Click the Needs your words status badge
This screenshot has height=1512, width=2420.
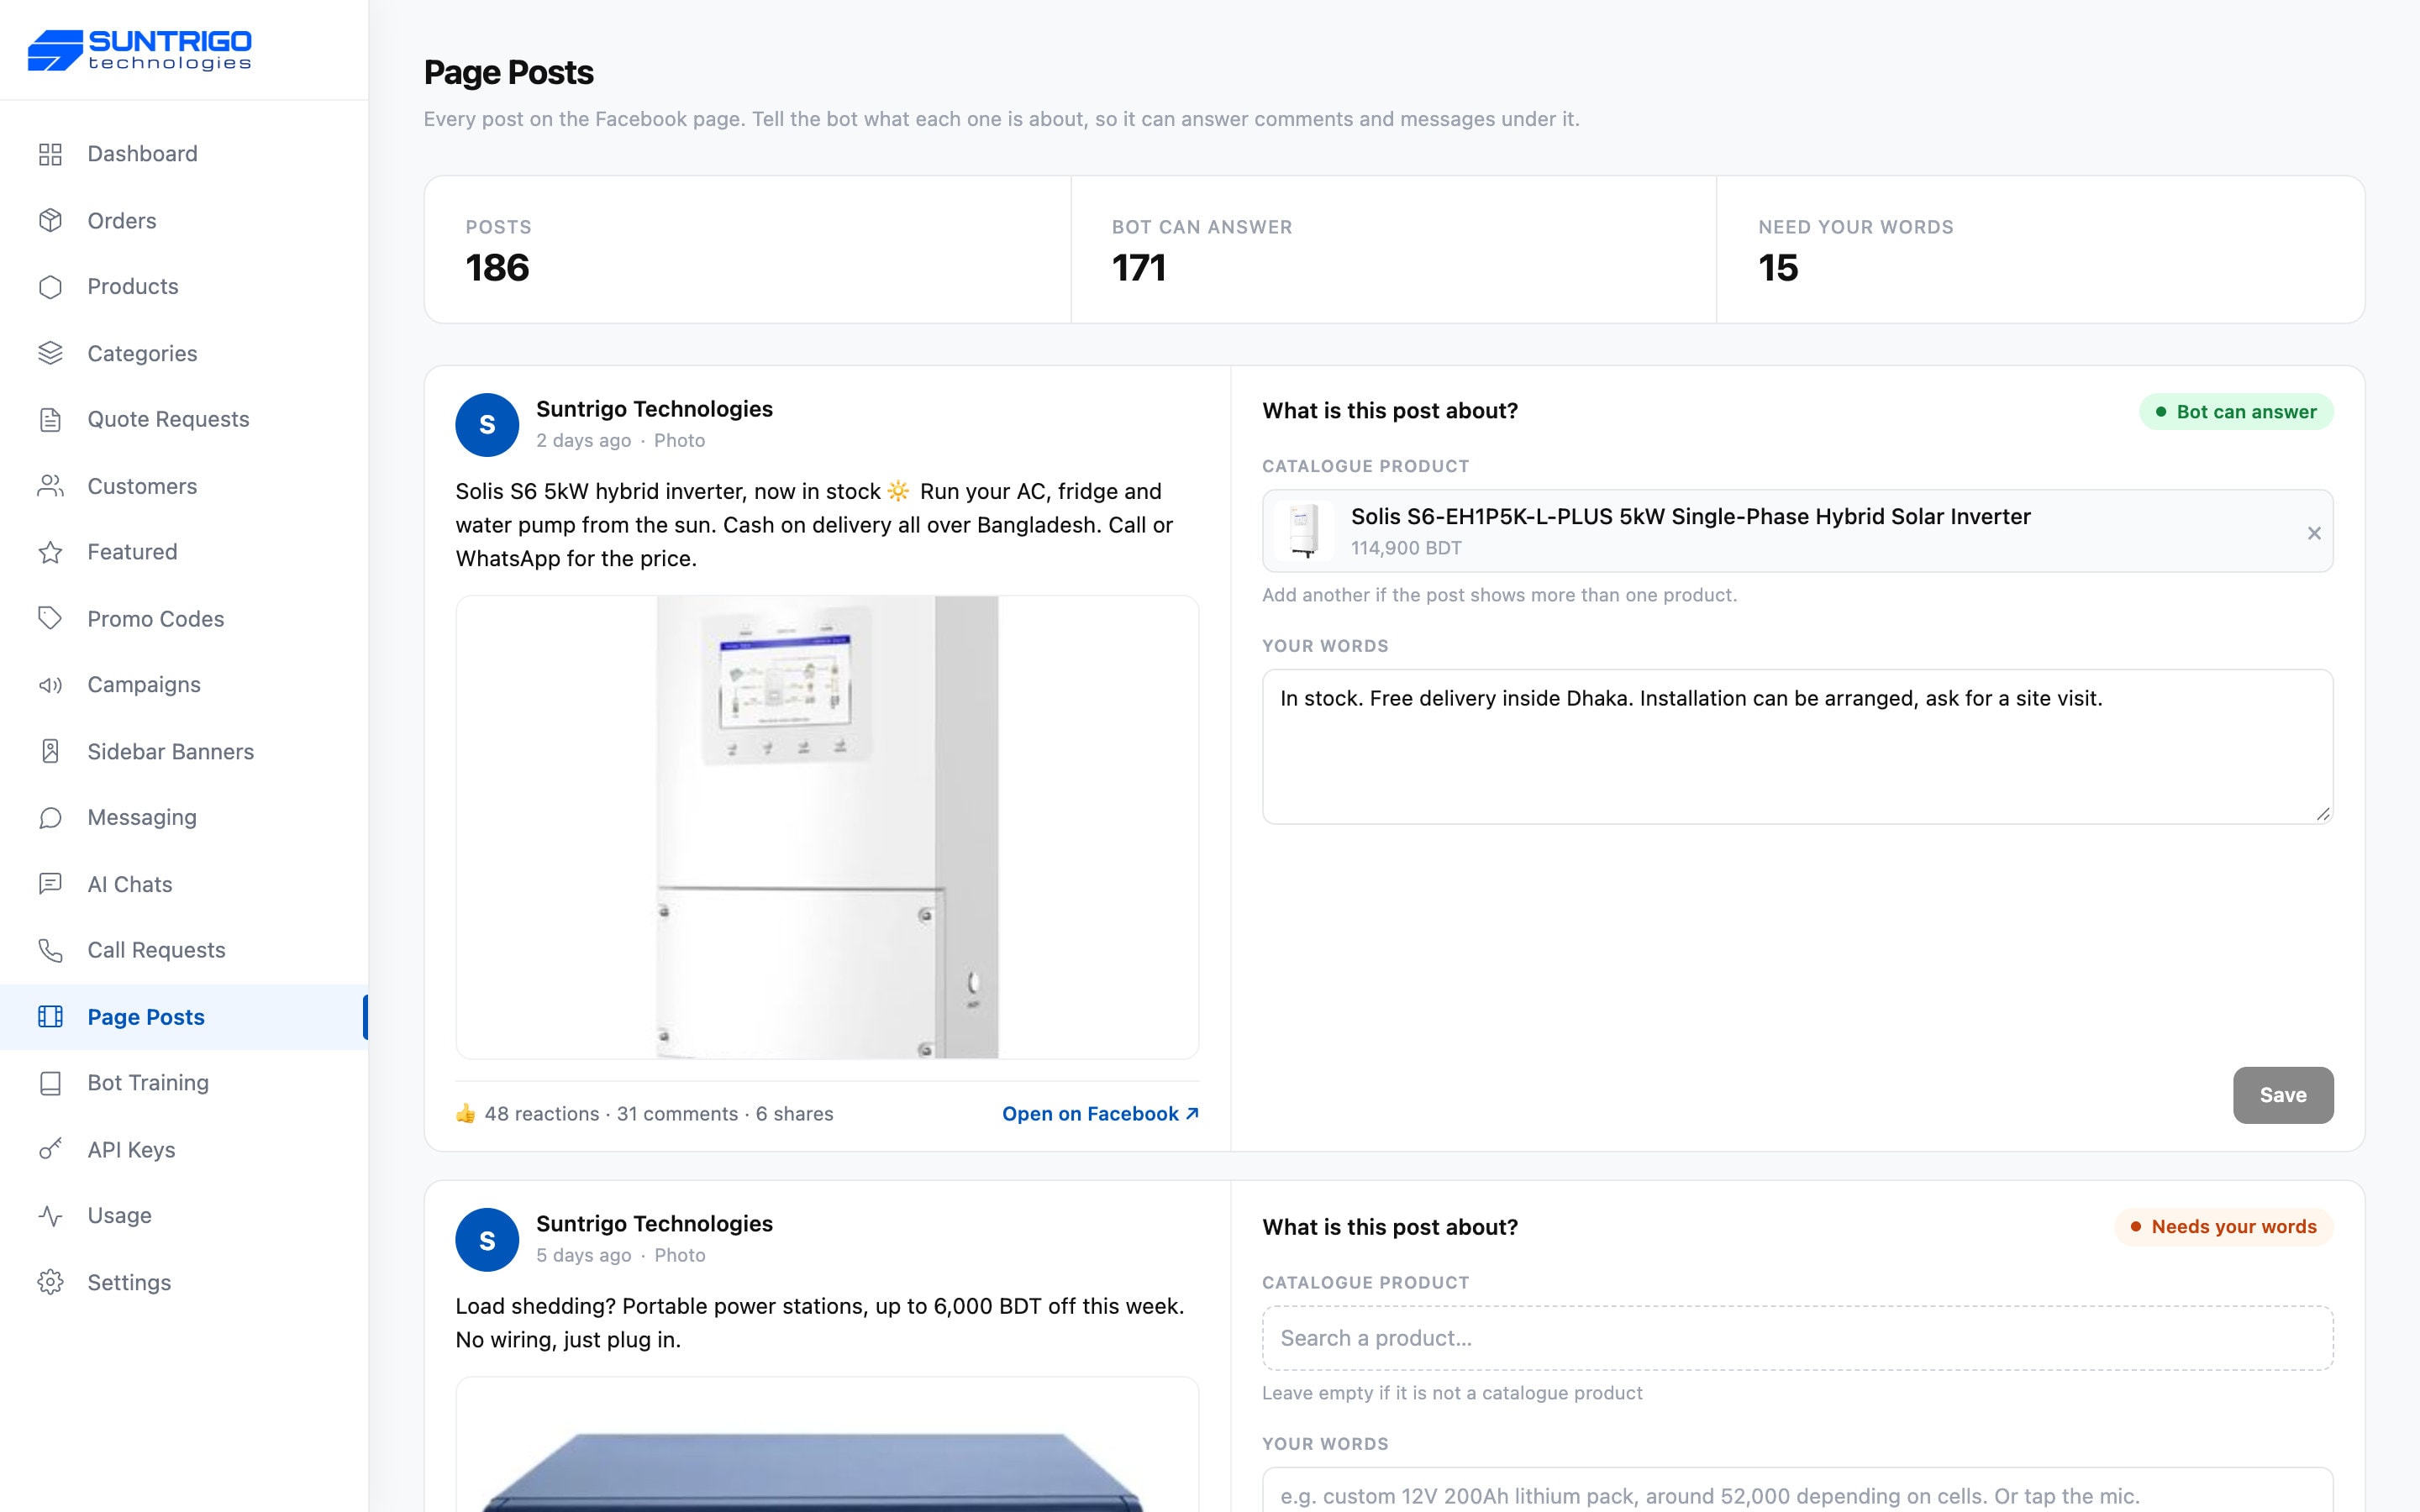(x=2224, y=1227)
